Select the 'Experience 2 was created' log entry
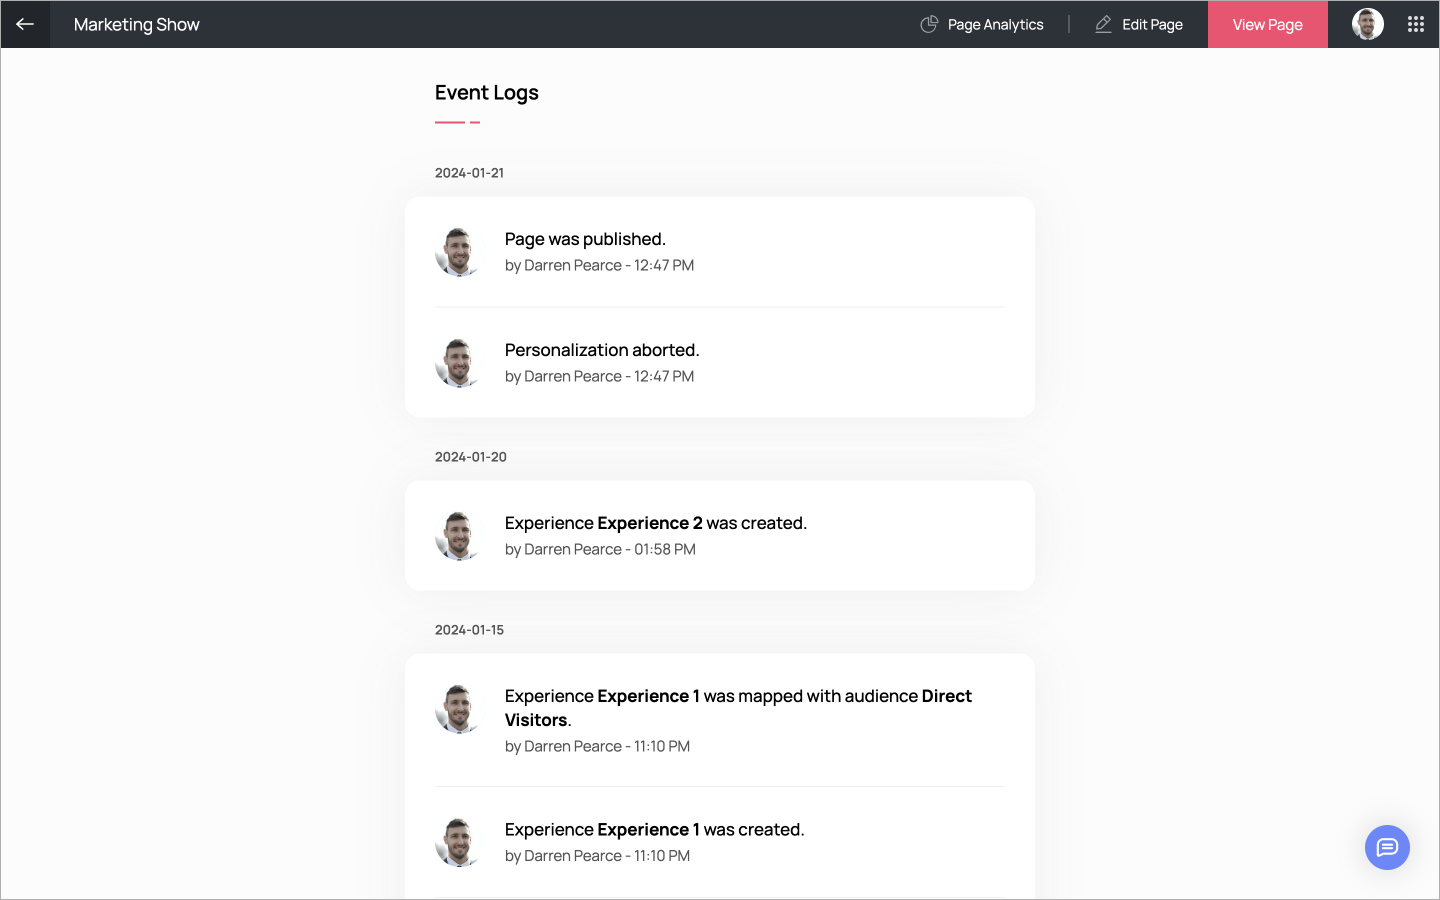The height and width of the screenshot is (900, 1440). click(x=720, y=536)
